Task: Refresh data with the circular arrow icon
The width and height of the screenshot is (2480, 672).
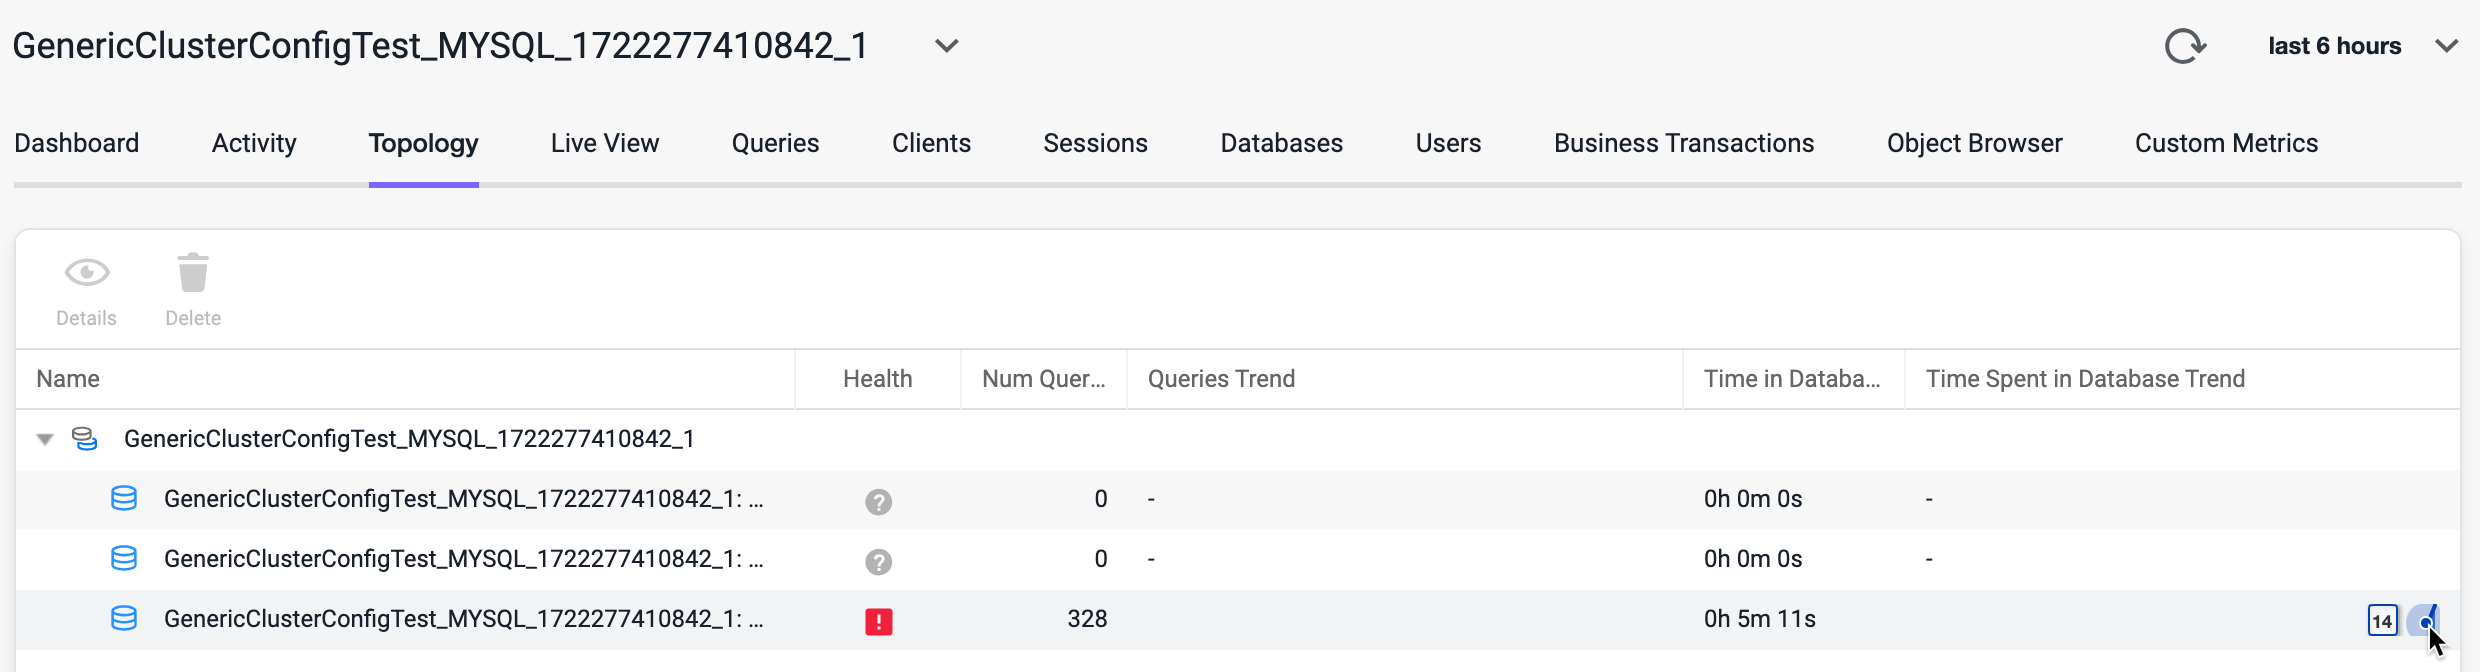Action: [x=2185, y=46]
